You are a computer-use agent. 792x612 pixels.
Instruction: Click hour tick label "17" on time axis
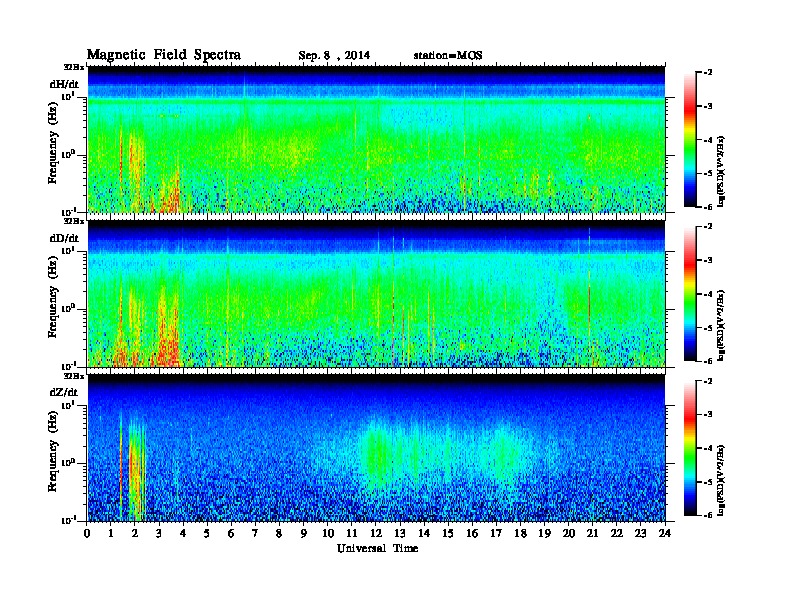[496, 533]
